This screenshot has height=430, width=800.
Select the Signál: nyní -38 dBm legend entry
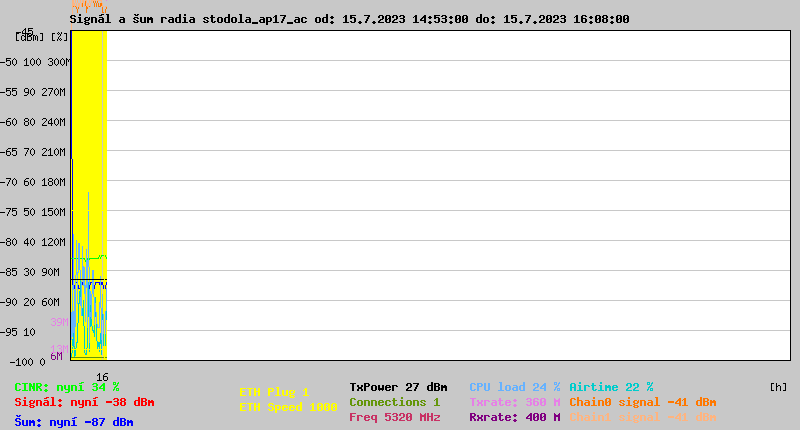(x=84, y=402)
